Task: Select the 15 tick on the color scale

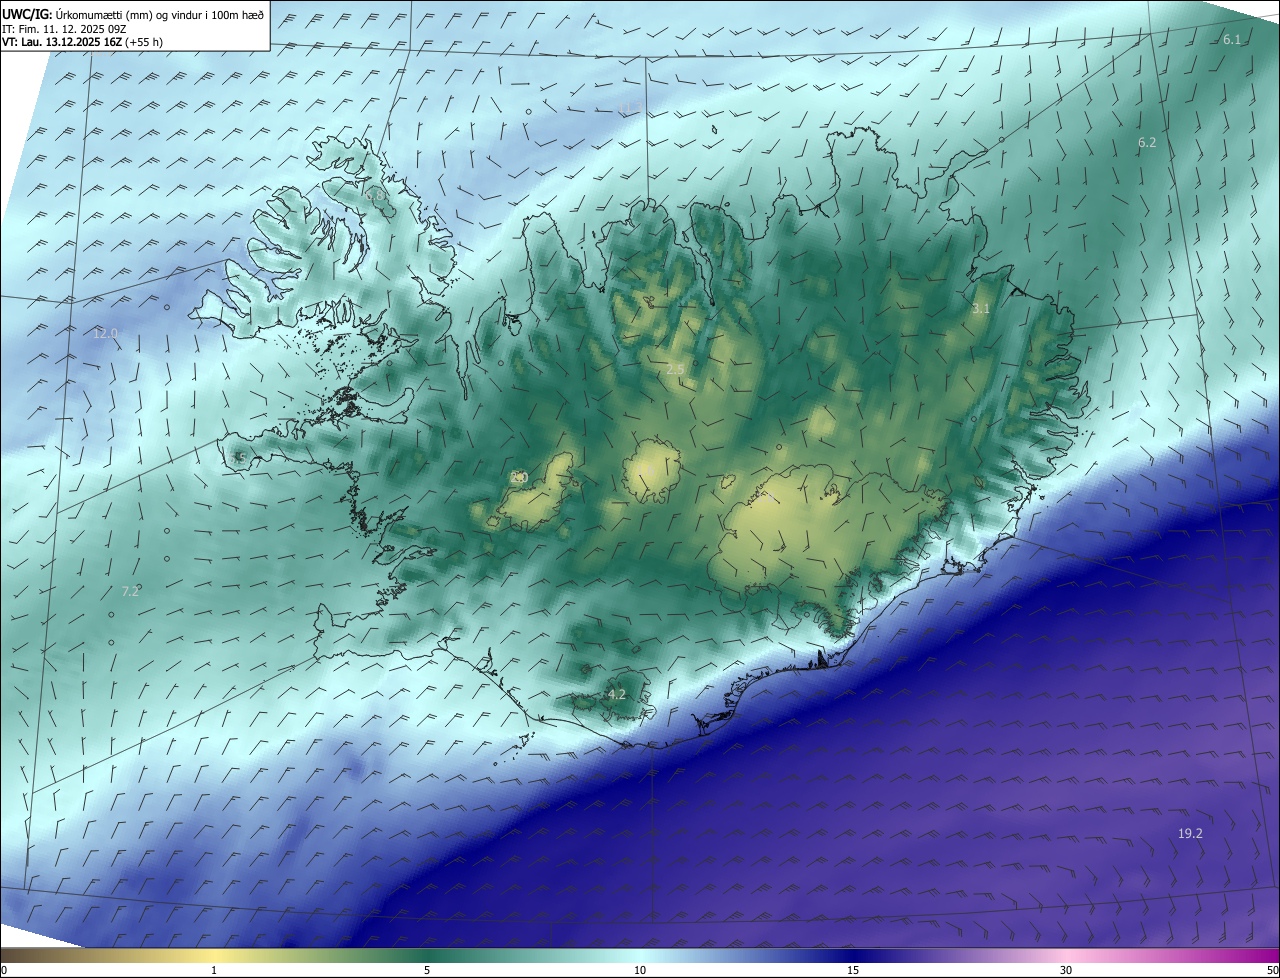Action: click(853, 970)
